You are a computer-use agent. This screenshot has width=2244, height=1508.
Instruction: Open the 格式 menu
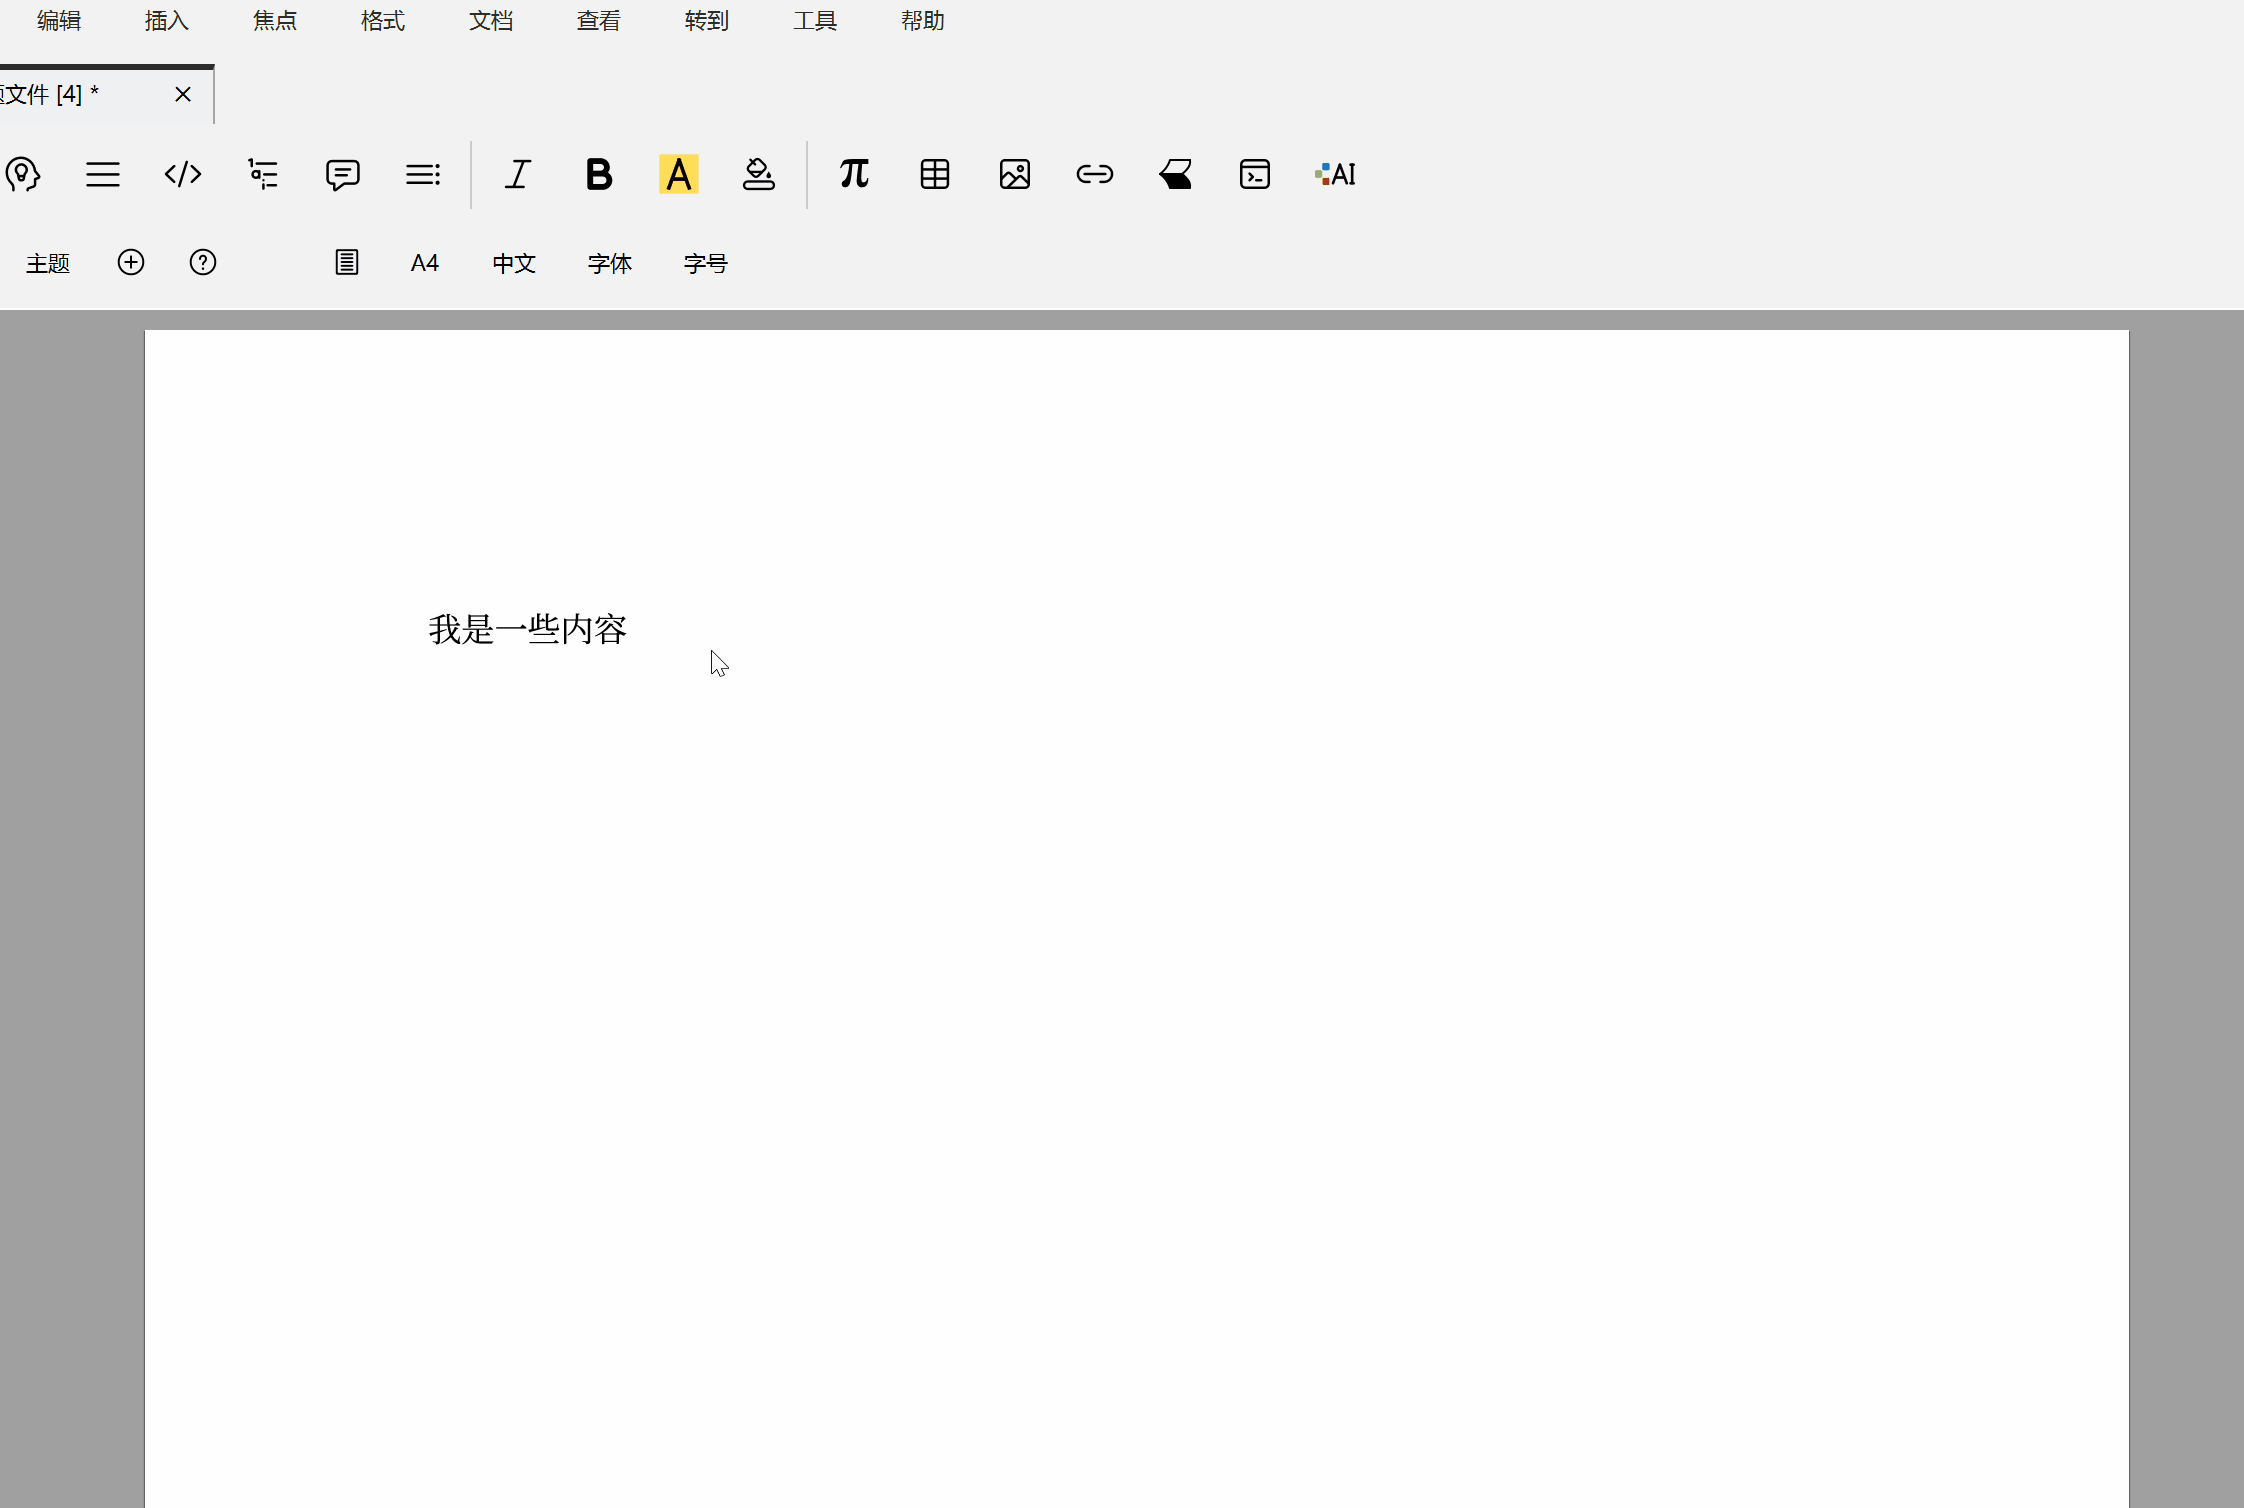point(382,21)
